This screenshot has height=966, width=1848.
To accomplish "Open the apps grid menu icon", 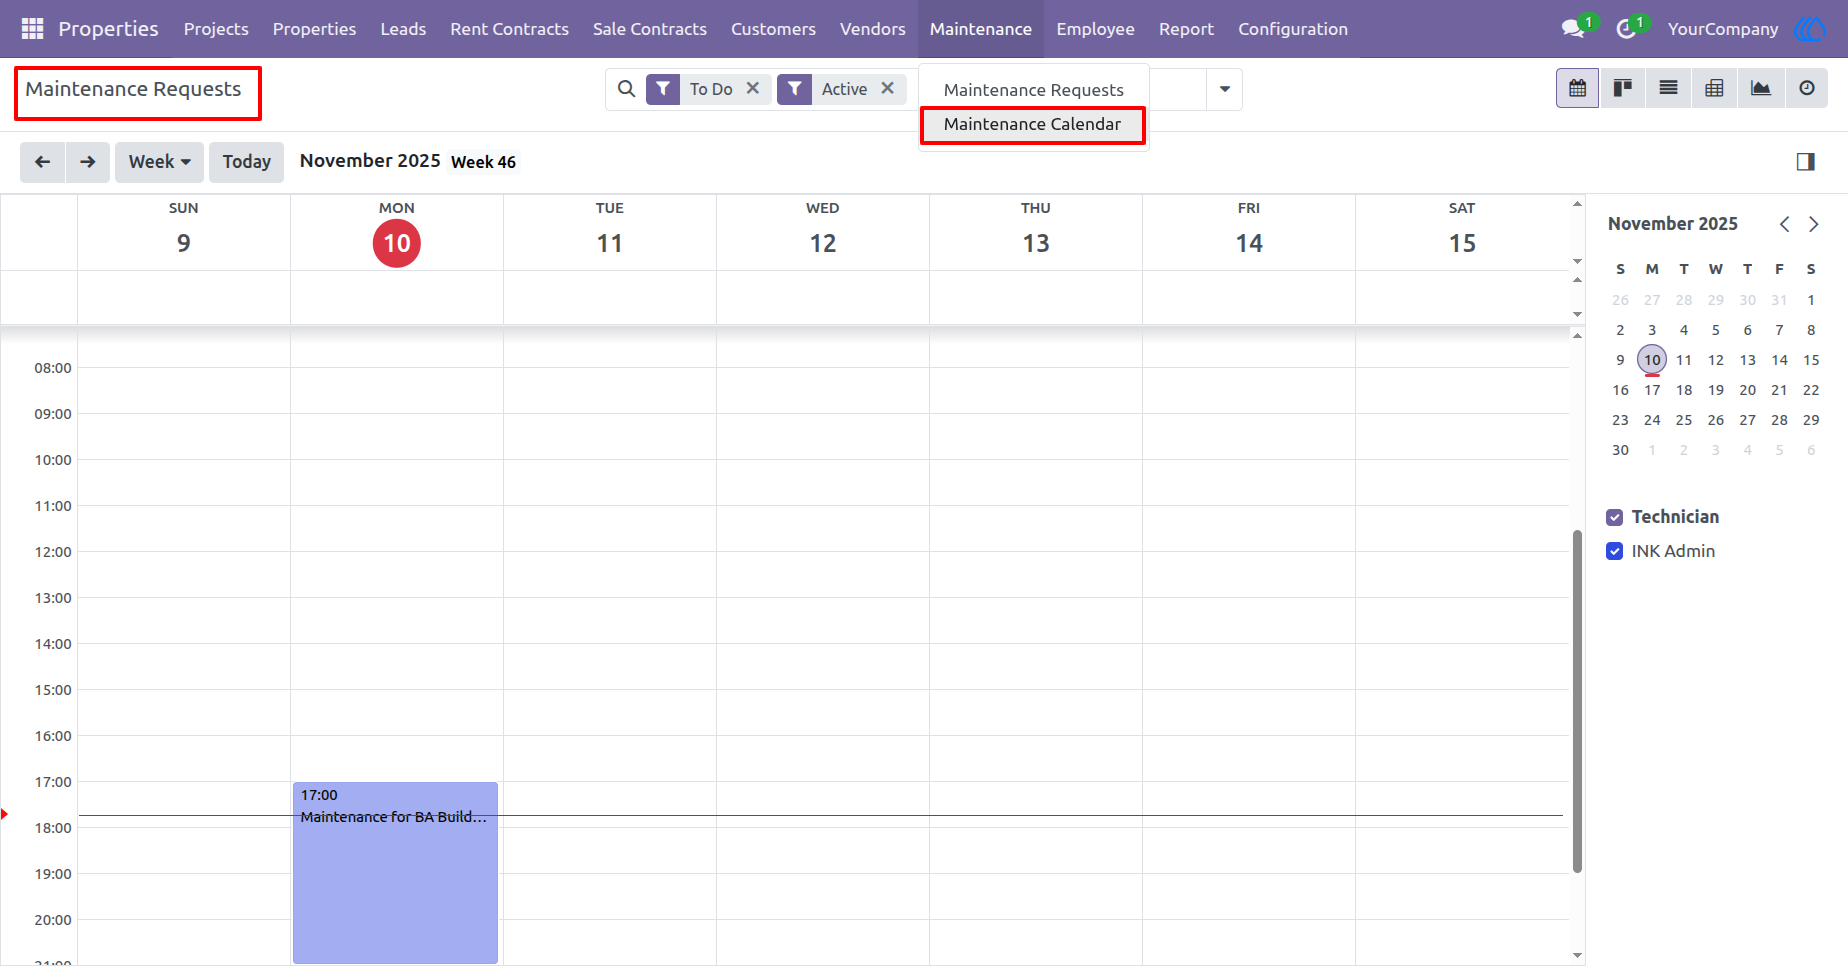I will pyautogui.click(x=32, y=29).
